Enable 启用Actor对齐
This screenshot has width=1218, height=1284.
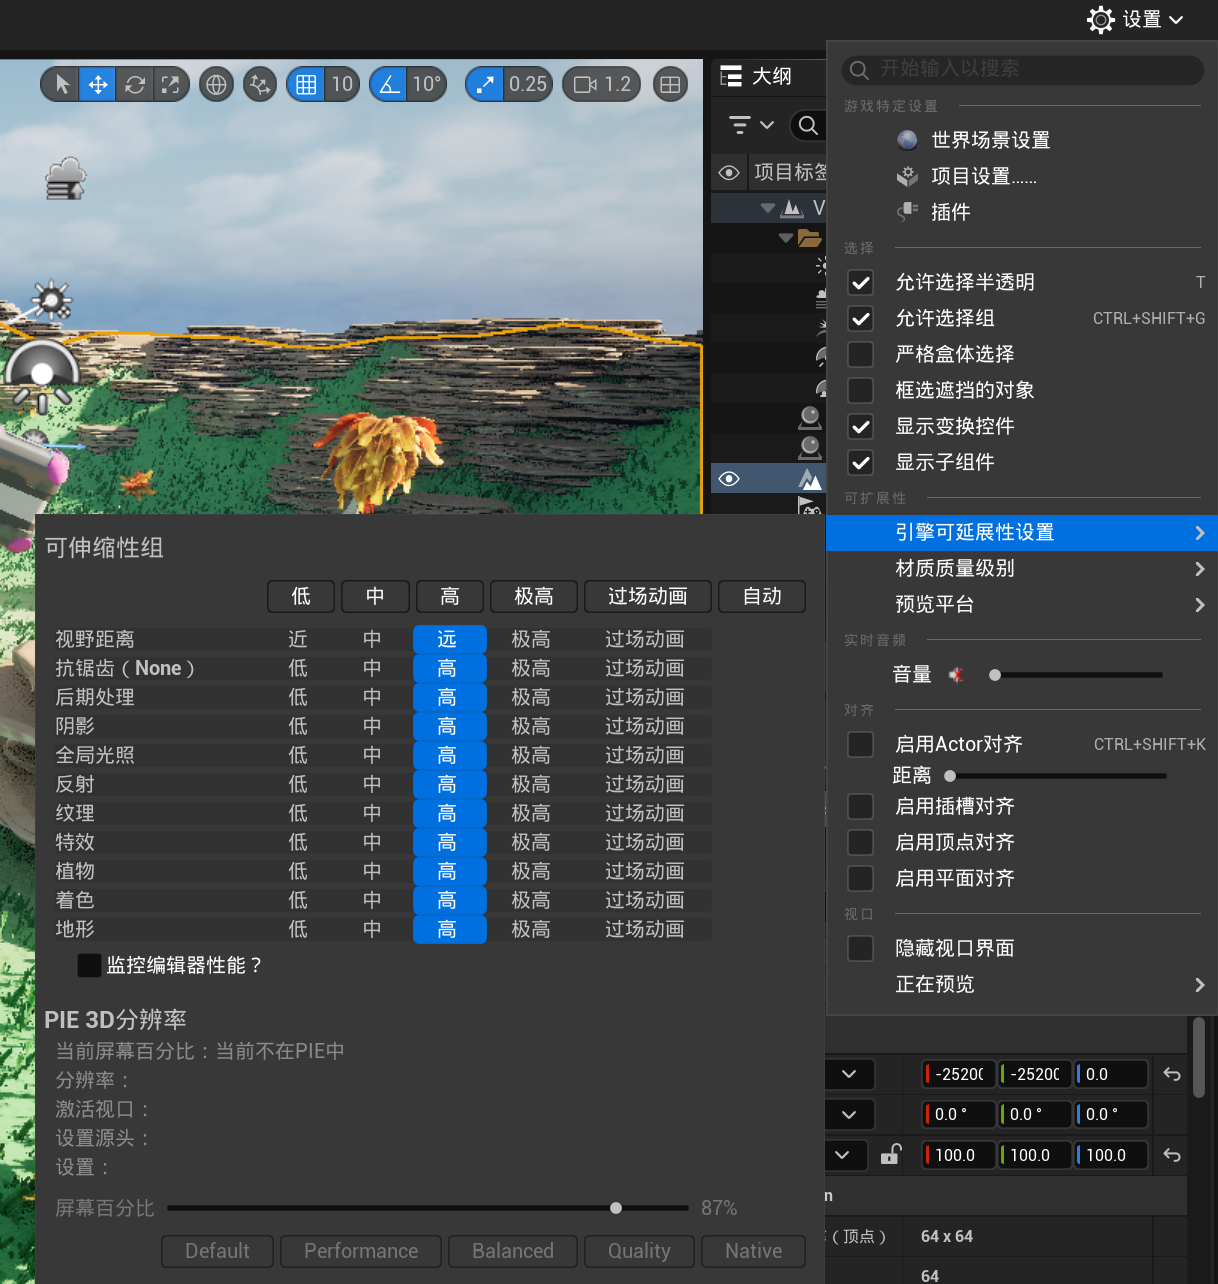[x=860, y=744]
